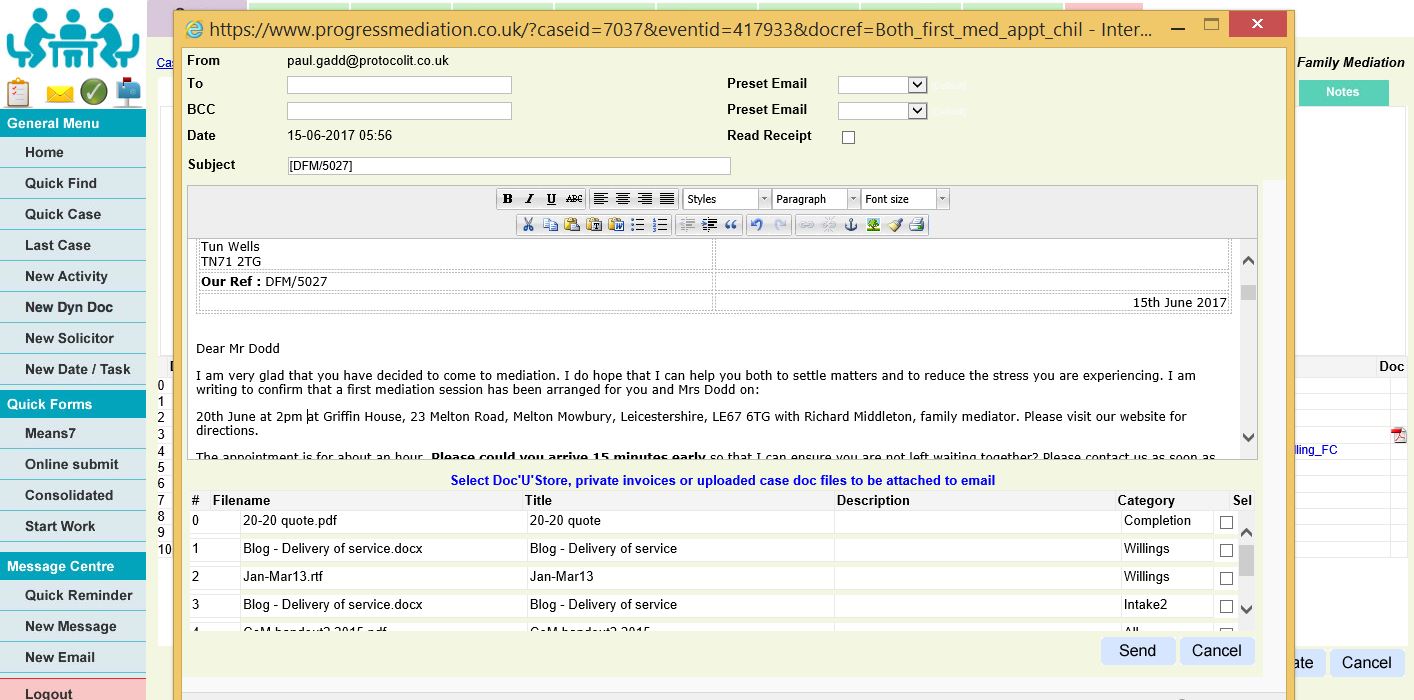
Task: Click Cancel button in background page
Action: tap(1367, 663)
